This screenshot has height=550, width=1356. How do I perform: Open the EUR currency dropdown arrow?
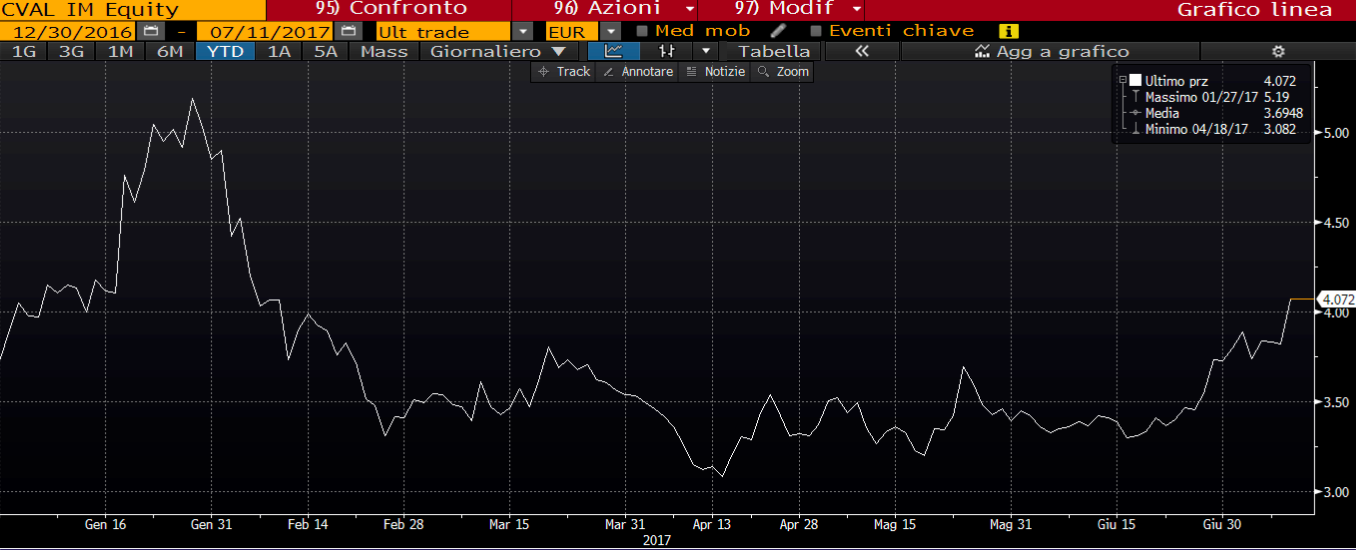point(611,31)
